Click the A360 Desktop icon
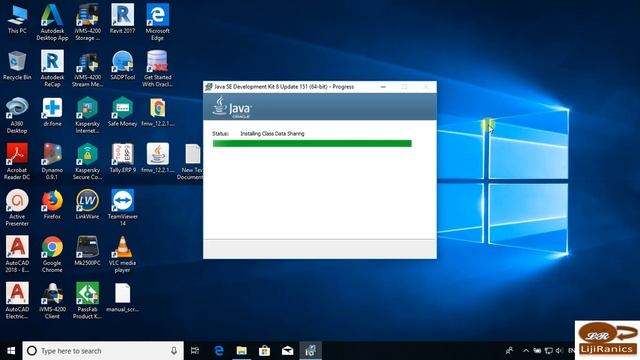 pos(17,115)
